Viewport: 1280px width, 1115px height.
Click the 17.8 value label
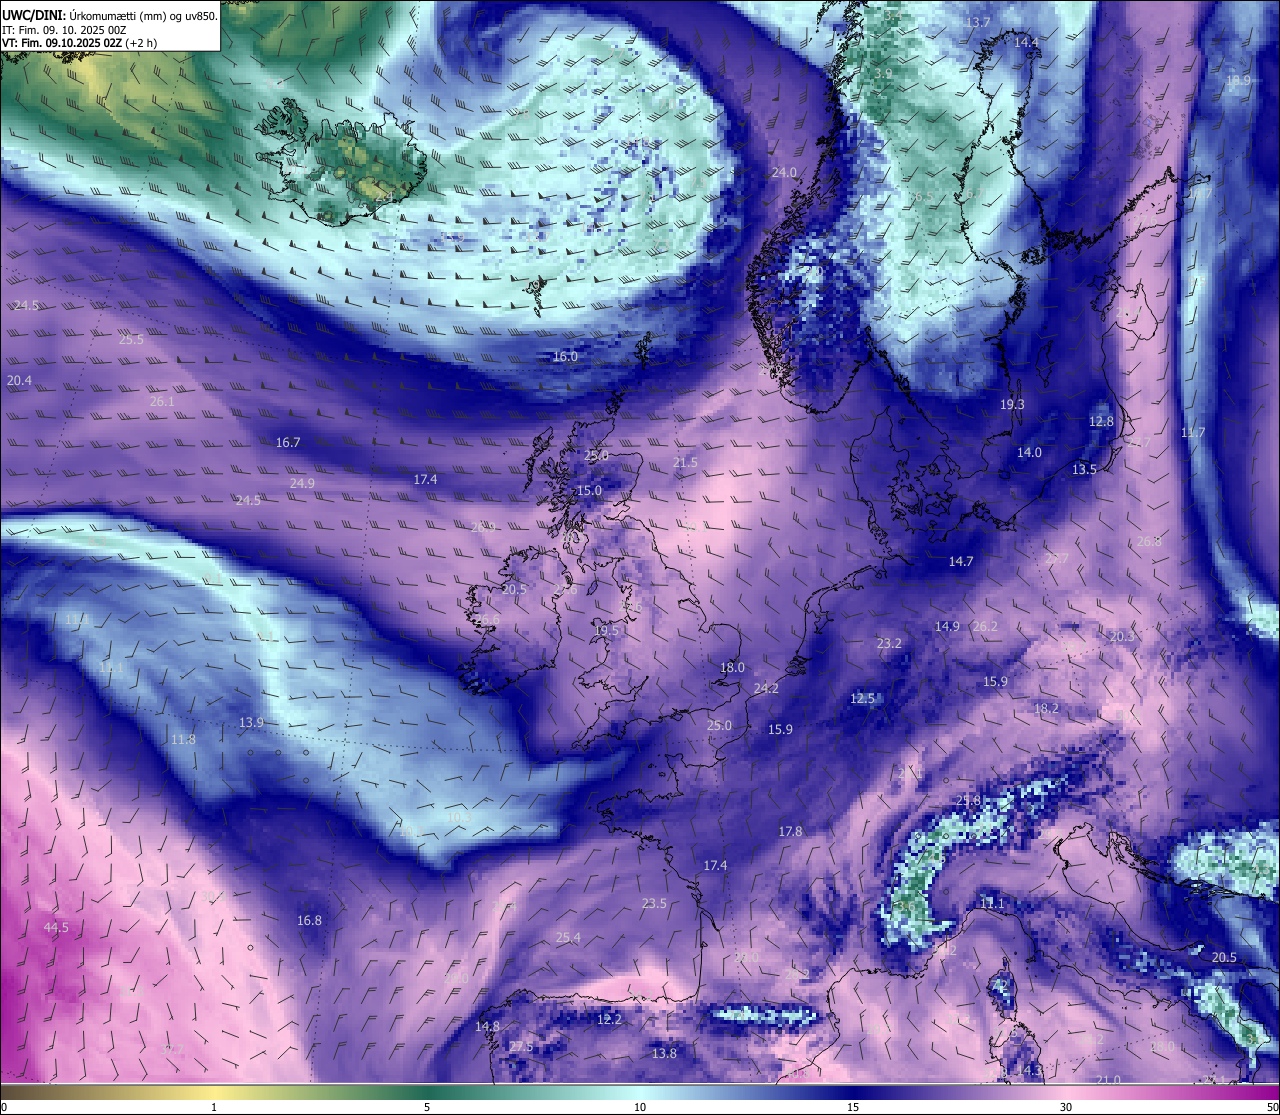pyautogui.click(x=790, y=831)
